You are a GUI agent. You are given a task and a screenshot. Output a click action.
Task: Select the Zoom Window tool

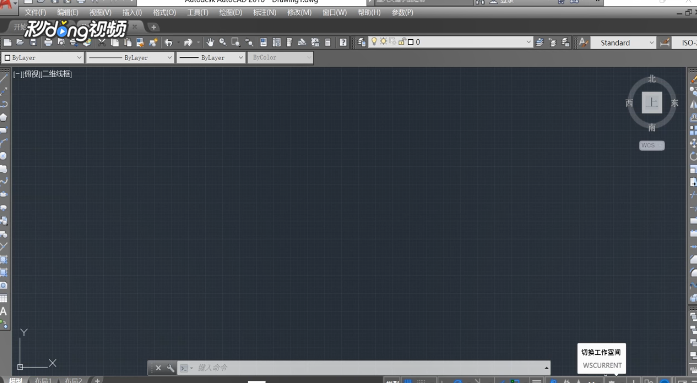236,42
